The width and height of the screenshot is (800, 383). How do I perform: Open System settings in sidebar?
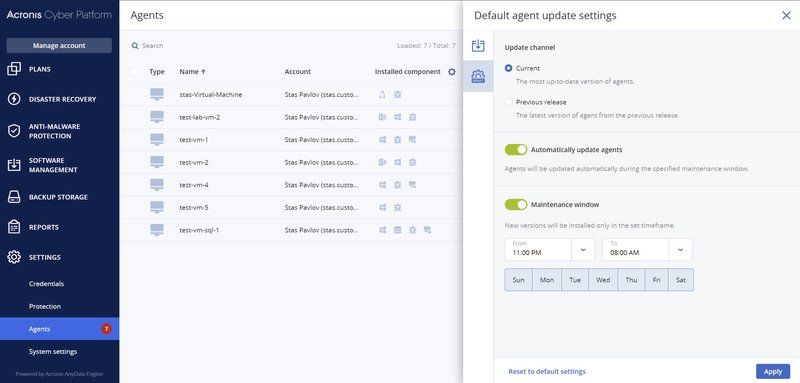[x=53, y=351]
